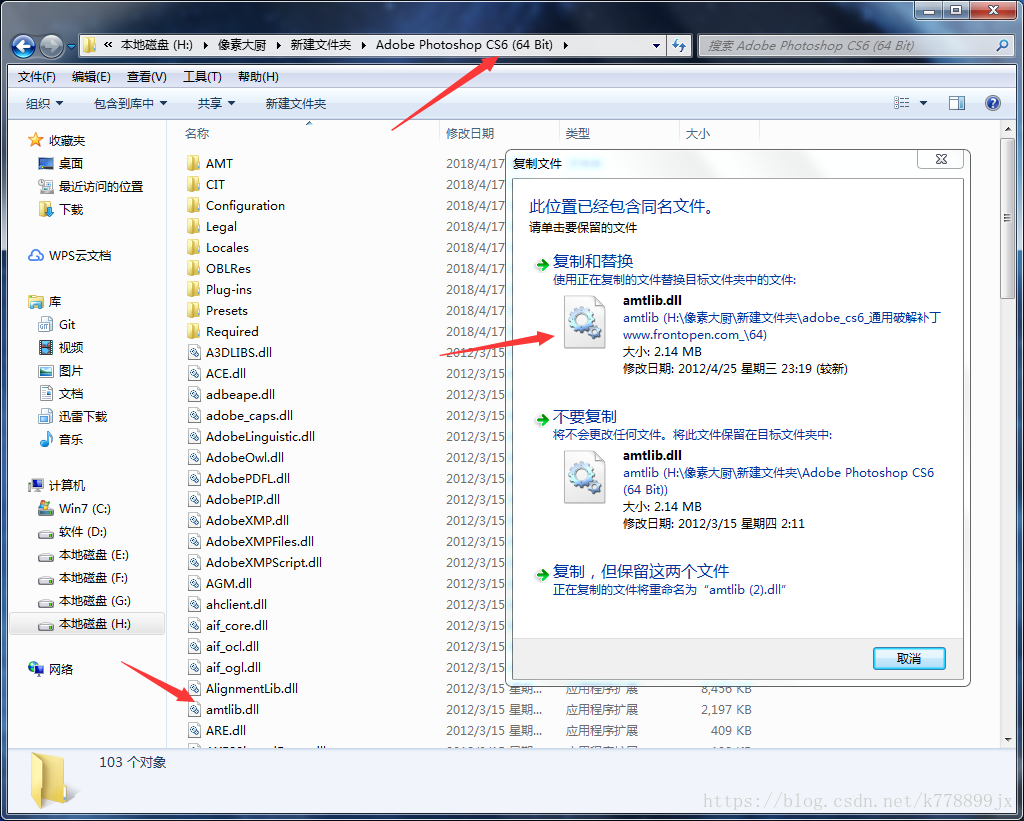Open the 图片 library
The image size is (1024, 821).
coord(61,370)
